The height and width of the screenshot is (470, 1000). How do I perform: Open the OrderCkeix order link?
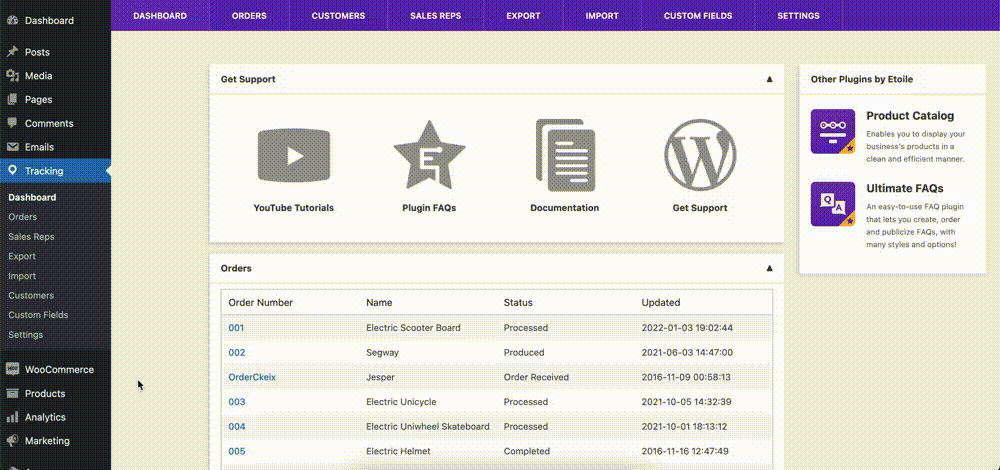pos(252,378)
